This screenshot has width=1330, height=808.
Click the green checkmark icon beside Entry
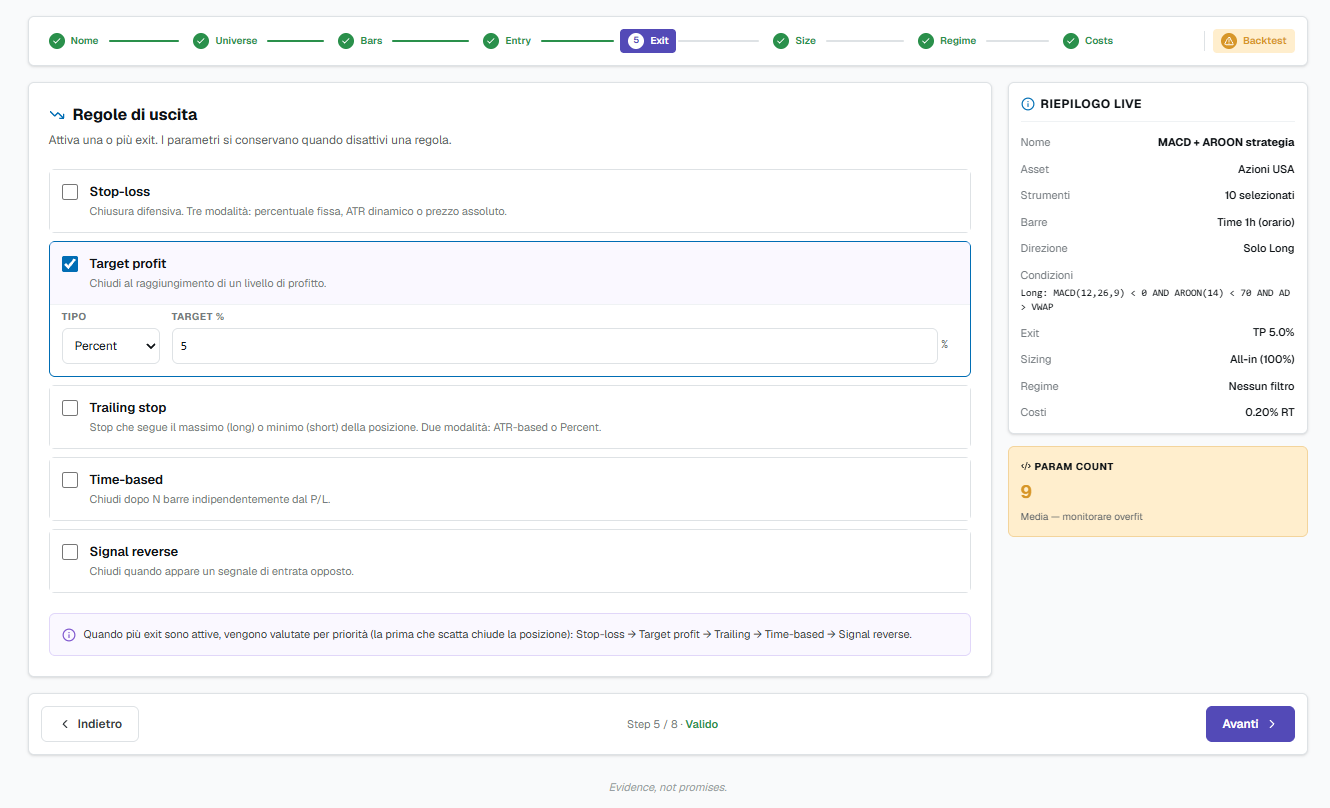(x=491, y=41)
